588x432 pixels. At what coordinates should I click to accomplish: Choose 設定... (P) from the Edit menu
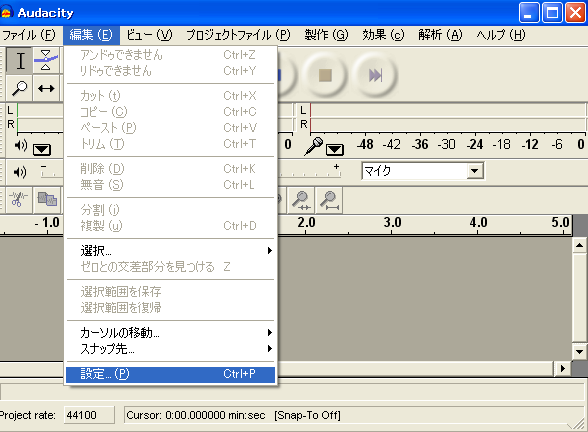pyautogui.click(x=170, y=374)
